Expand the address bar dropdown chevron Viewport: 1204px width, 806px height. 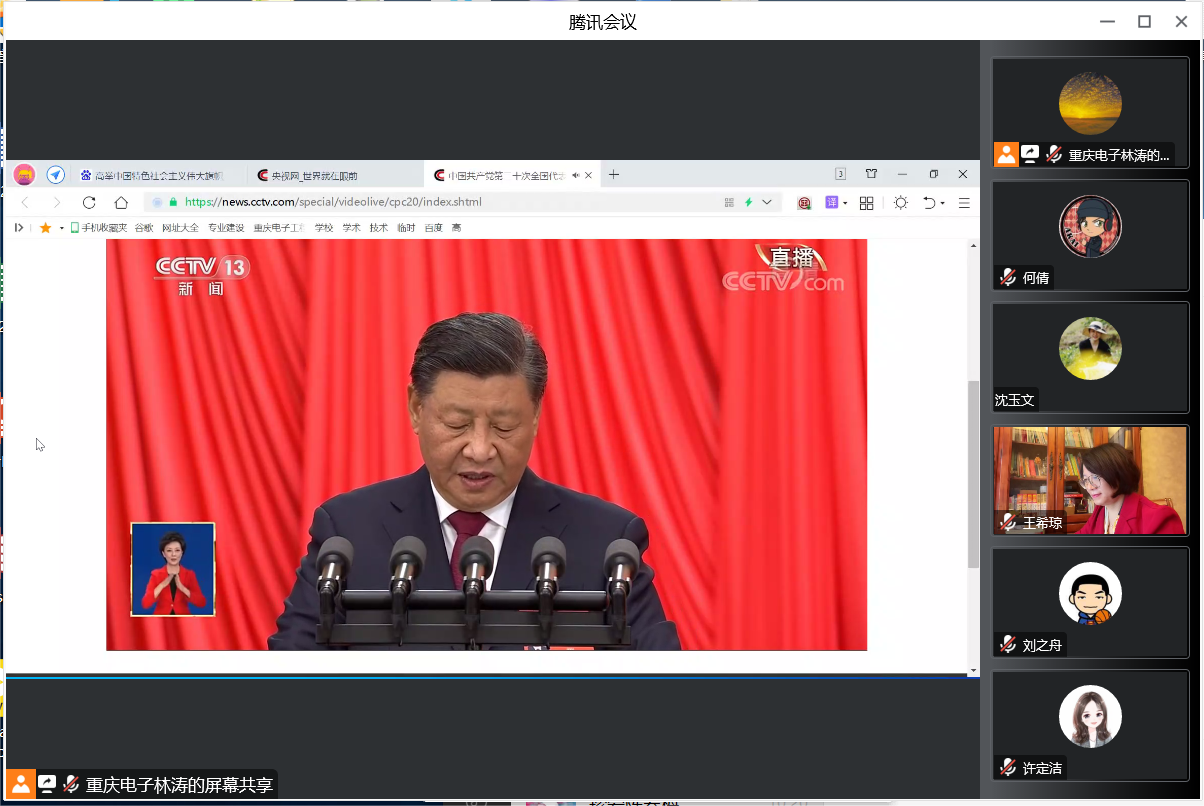[x=767, y=202]
